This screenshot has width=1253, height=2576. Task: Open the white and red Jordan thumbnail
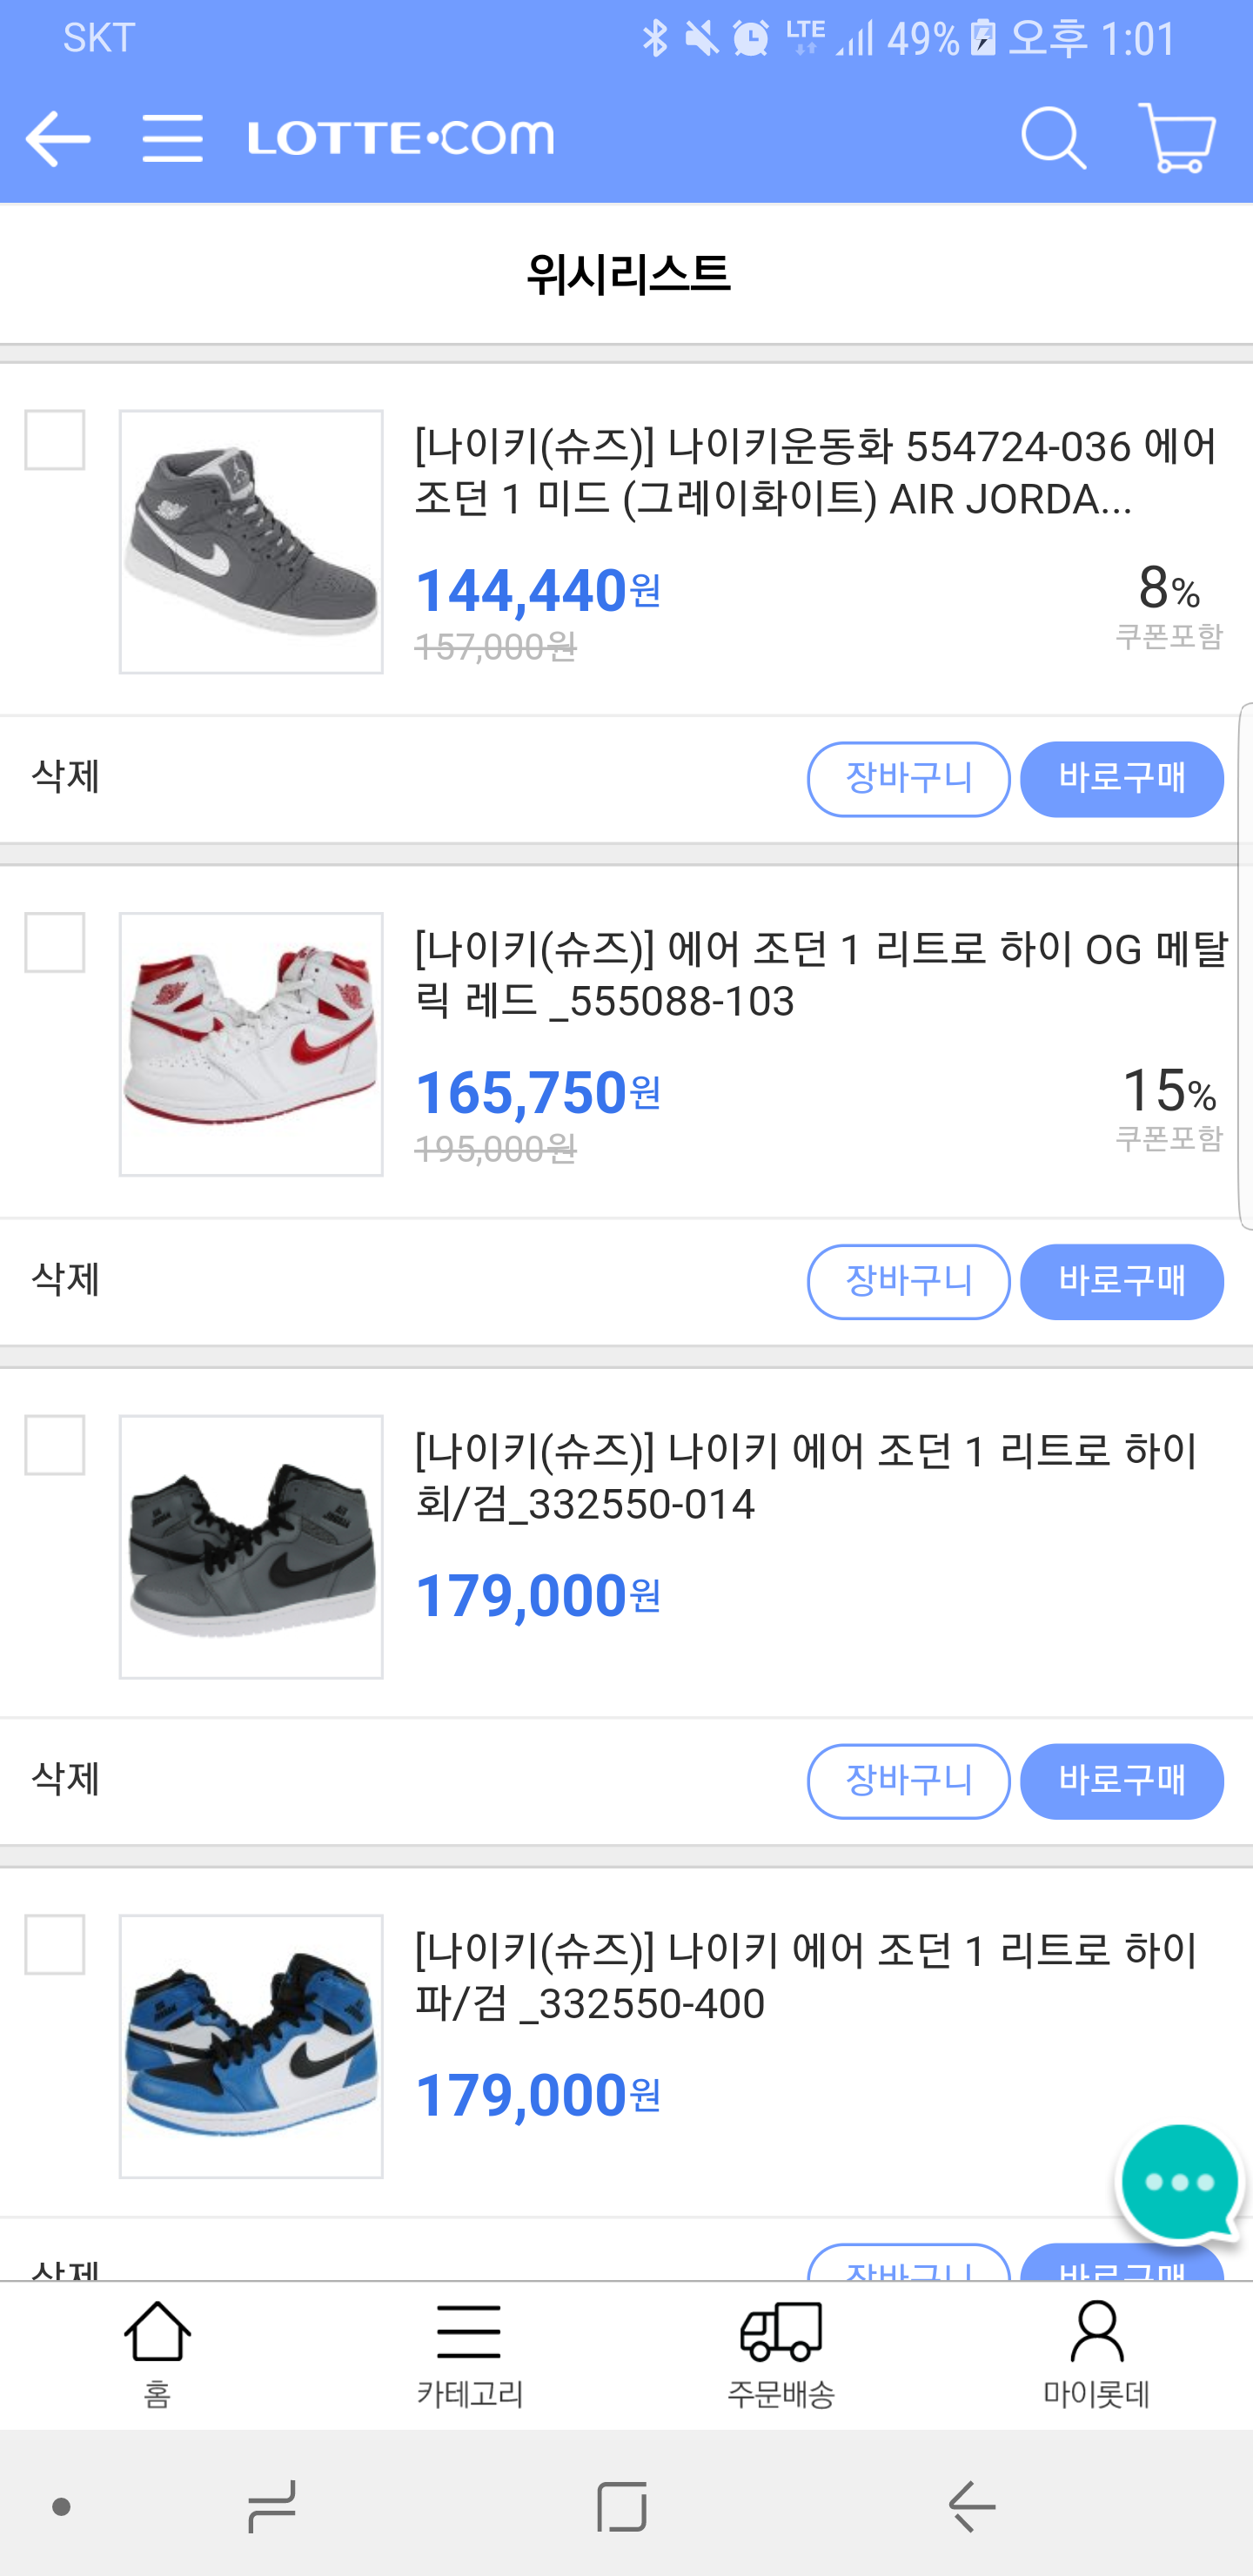click(251, 1044)
